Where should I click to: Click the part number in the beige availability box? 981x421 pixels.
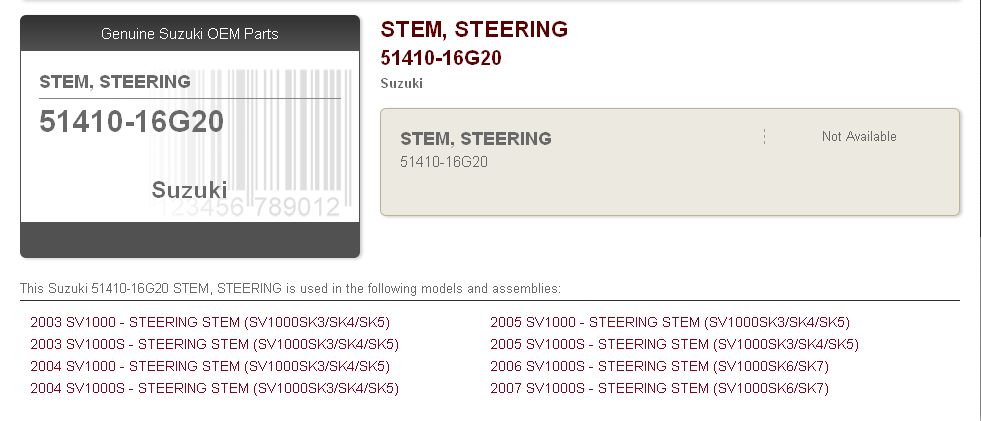click(444, 161)
